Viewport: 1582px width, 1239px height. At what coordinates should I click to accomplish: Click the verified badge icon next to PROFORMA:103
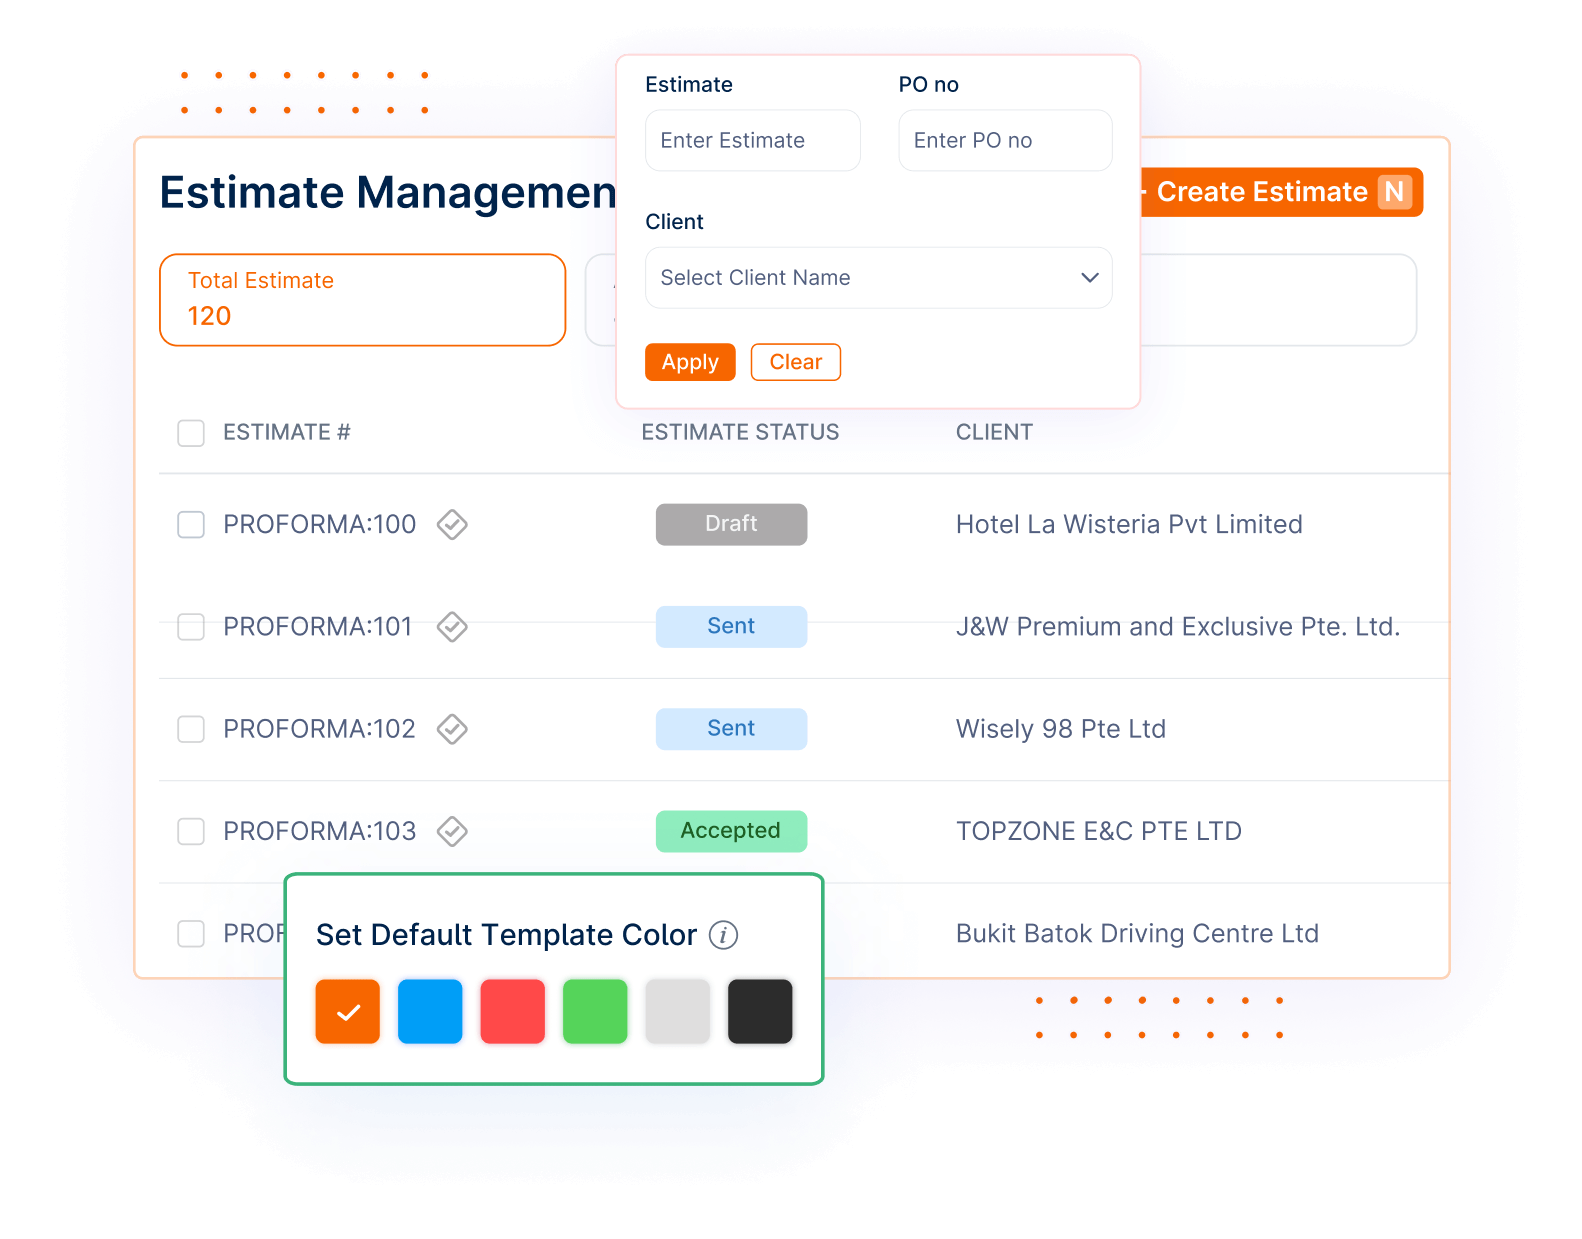click(x=452, y=831)
